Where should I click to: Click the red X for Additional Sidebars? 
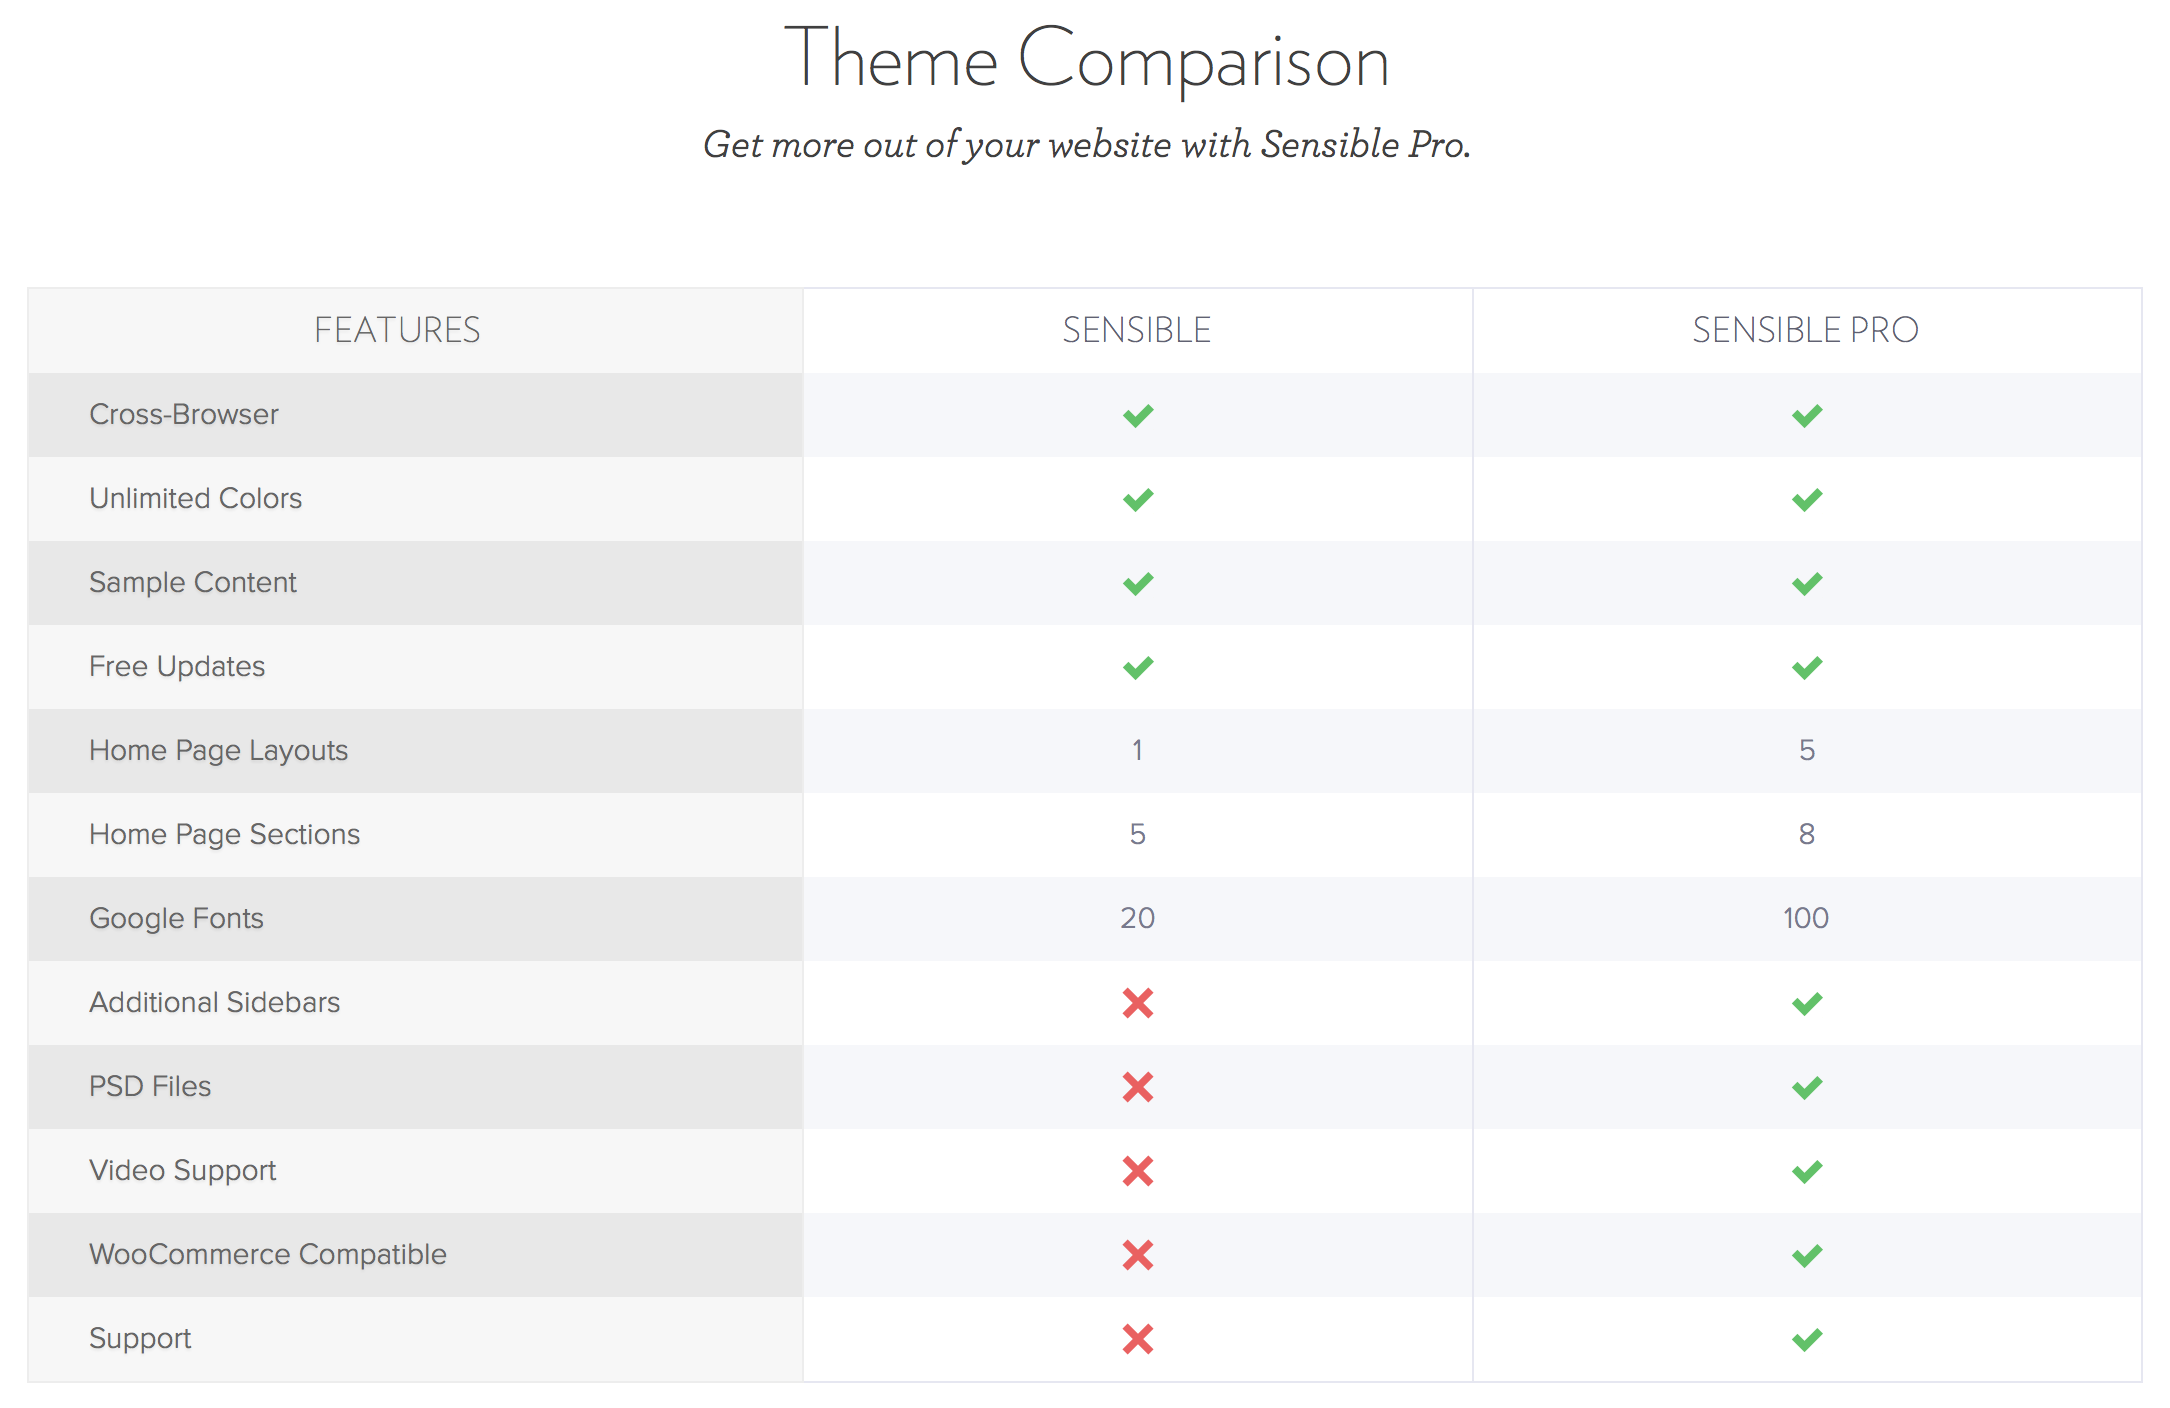coord(1138,1003)
